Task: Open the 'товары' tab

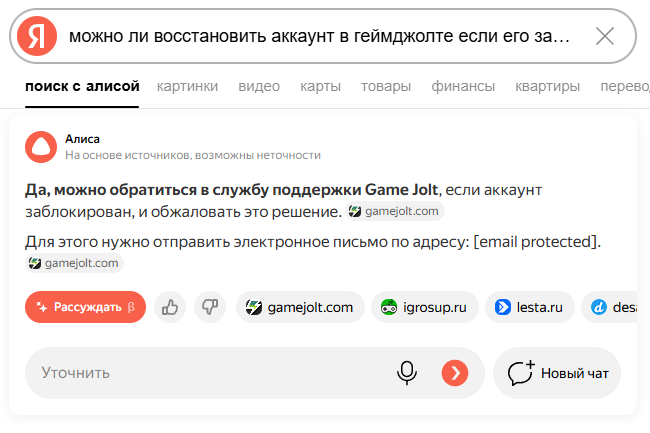Action: pyautogui.click(x=386, y=86)
